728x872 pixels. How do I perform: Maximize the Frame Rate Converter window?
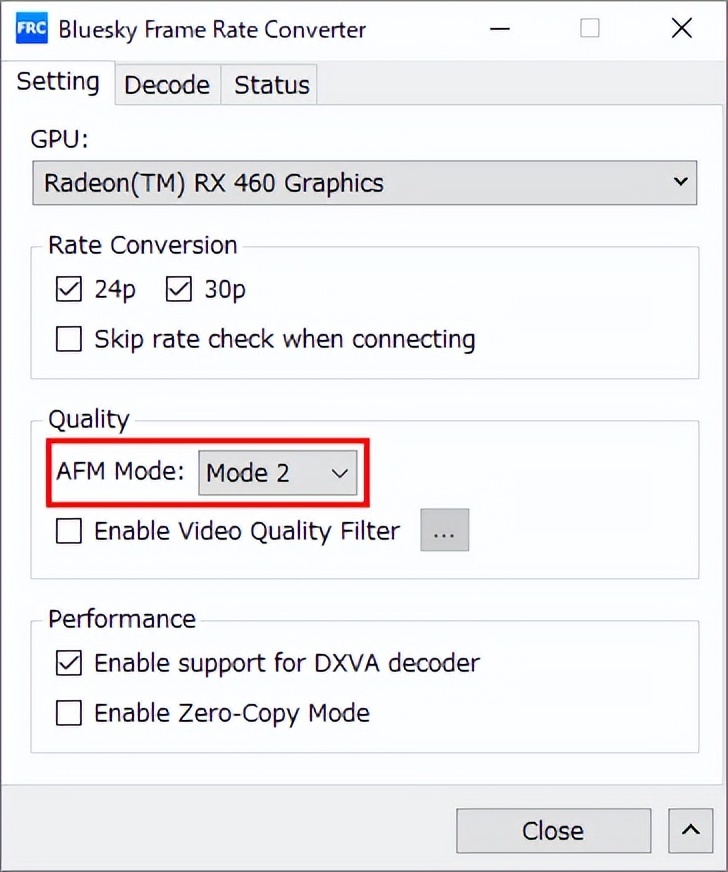click(590, 28)
